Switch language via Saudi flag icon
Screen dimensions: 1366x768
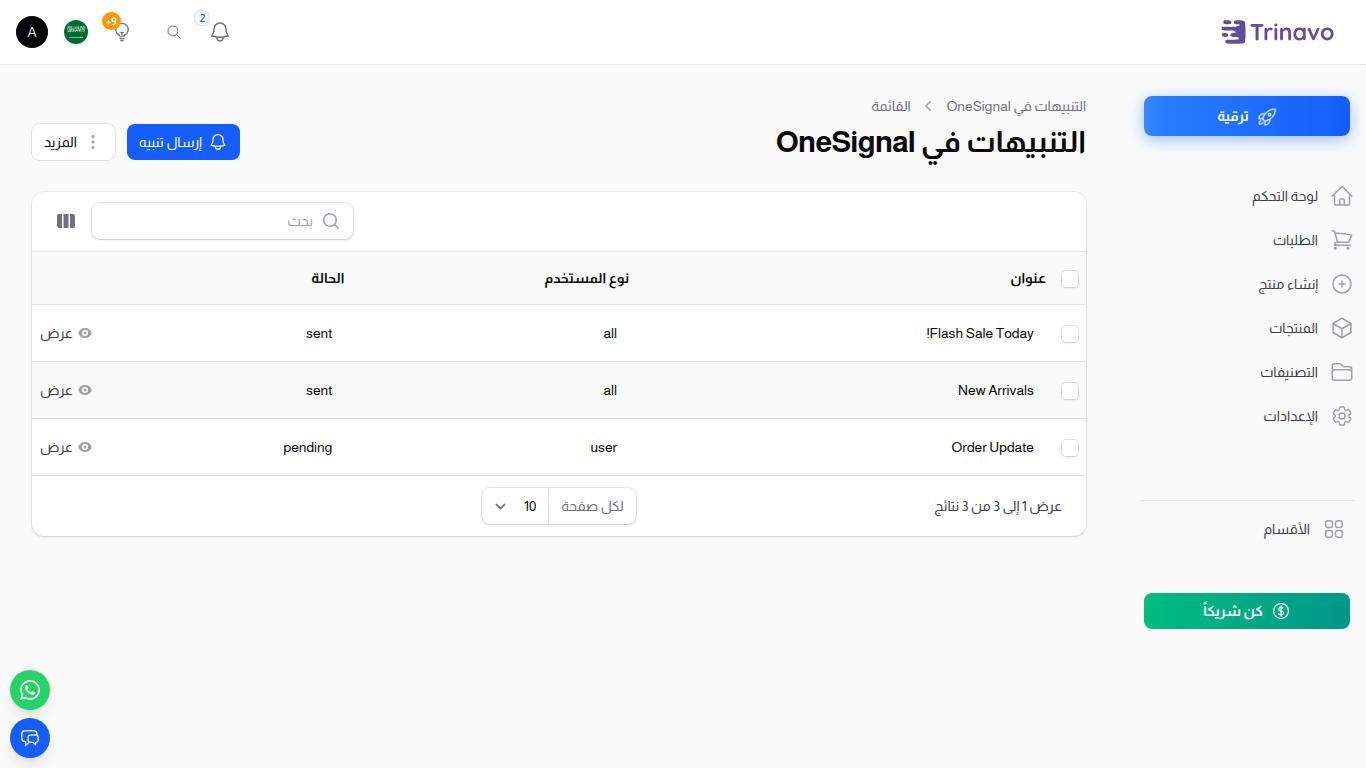76,32
